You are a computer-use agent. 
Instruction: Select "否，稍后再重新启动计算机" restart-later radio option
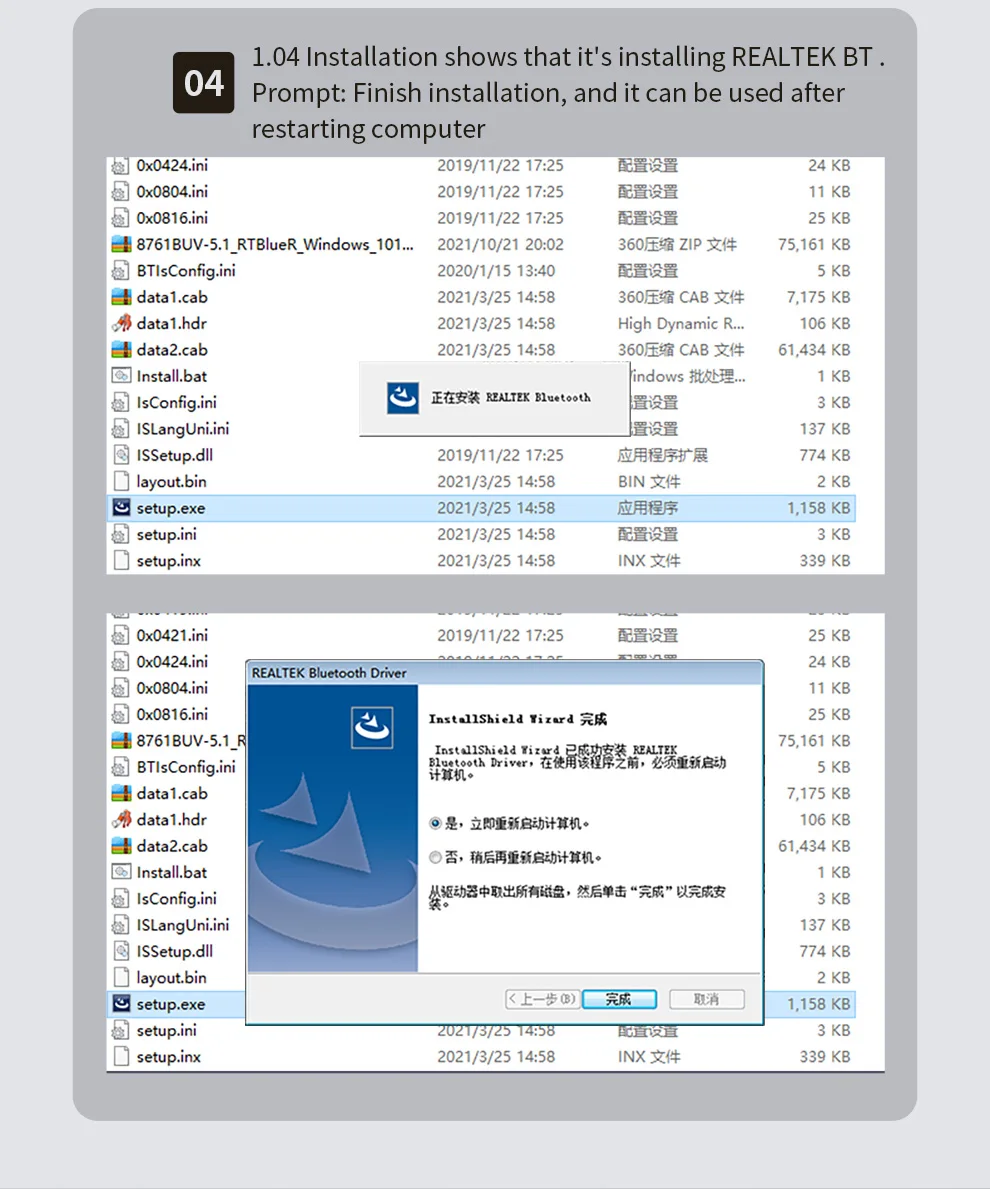(435, 857)
